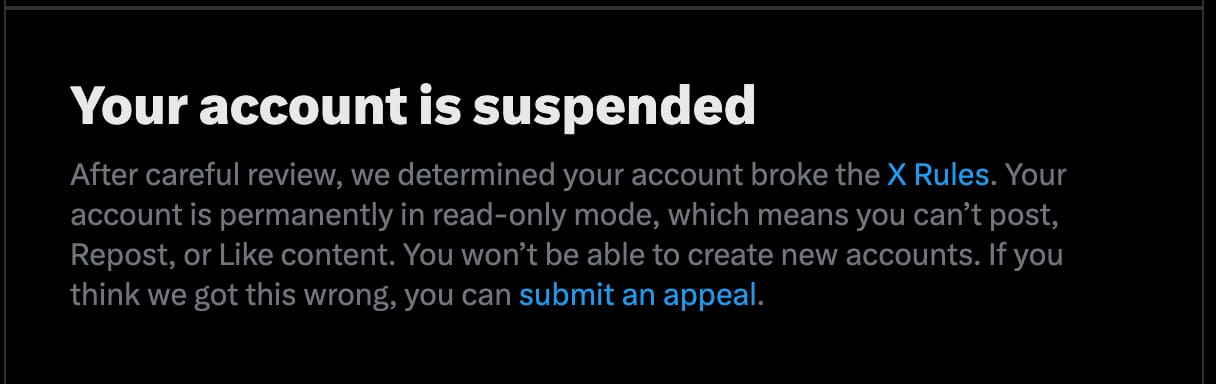Follow the submit an appeal link
This screenshot has height=384, width=1216.
click(x=638, y=295)
